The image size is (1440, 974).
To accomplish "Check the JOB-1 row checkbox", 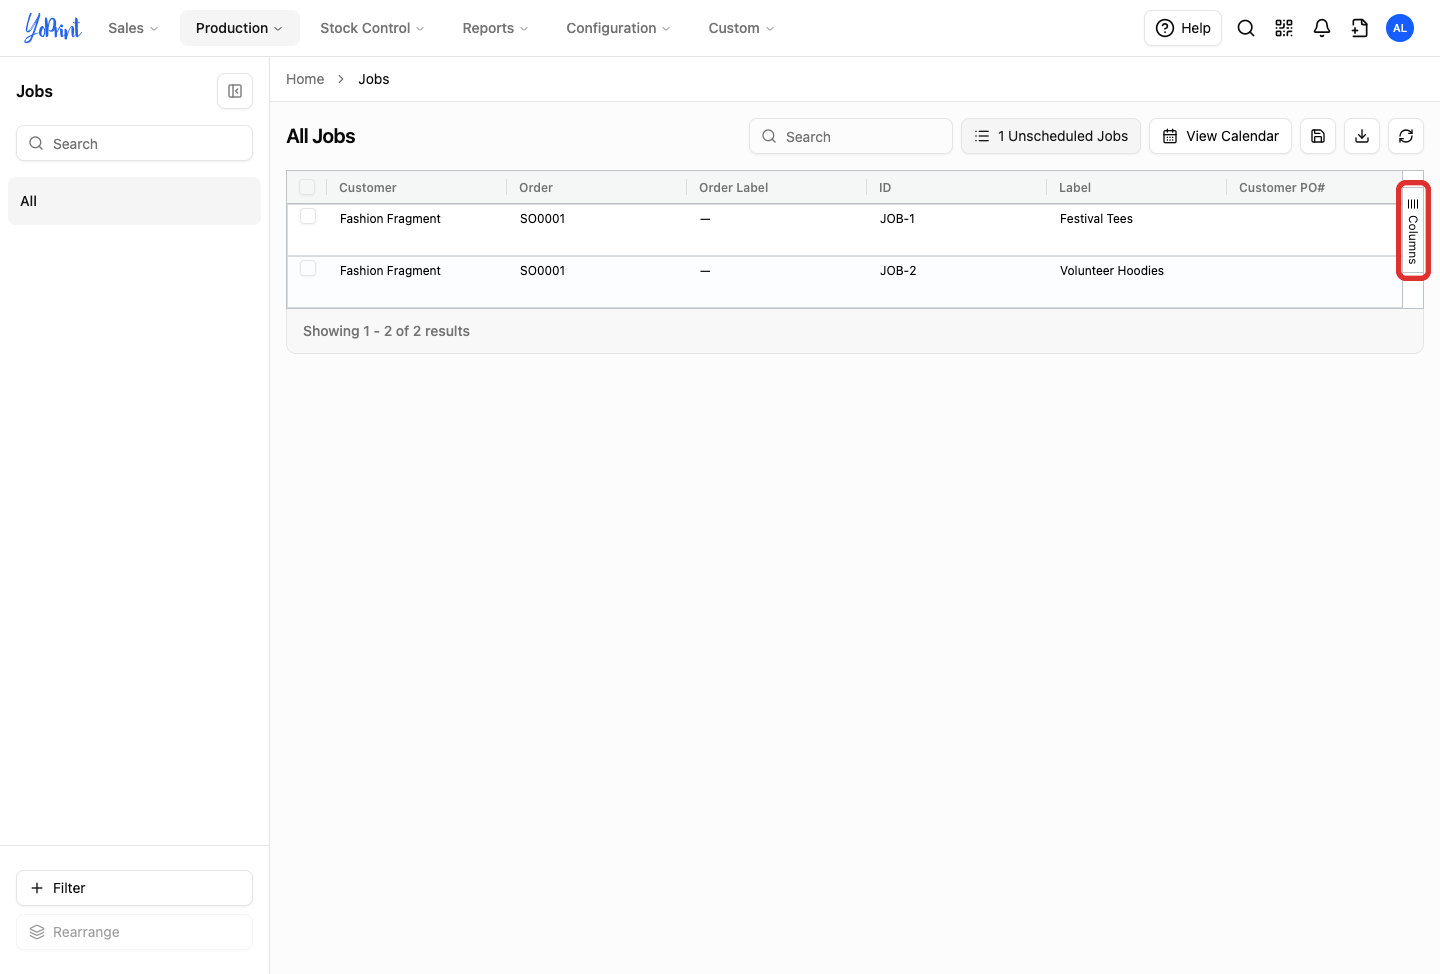I will click(x=308, y=216).
